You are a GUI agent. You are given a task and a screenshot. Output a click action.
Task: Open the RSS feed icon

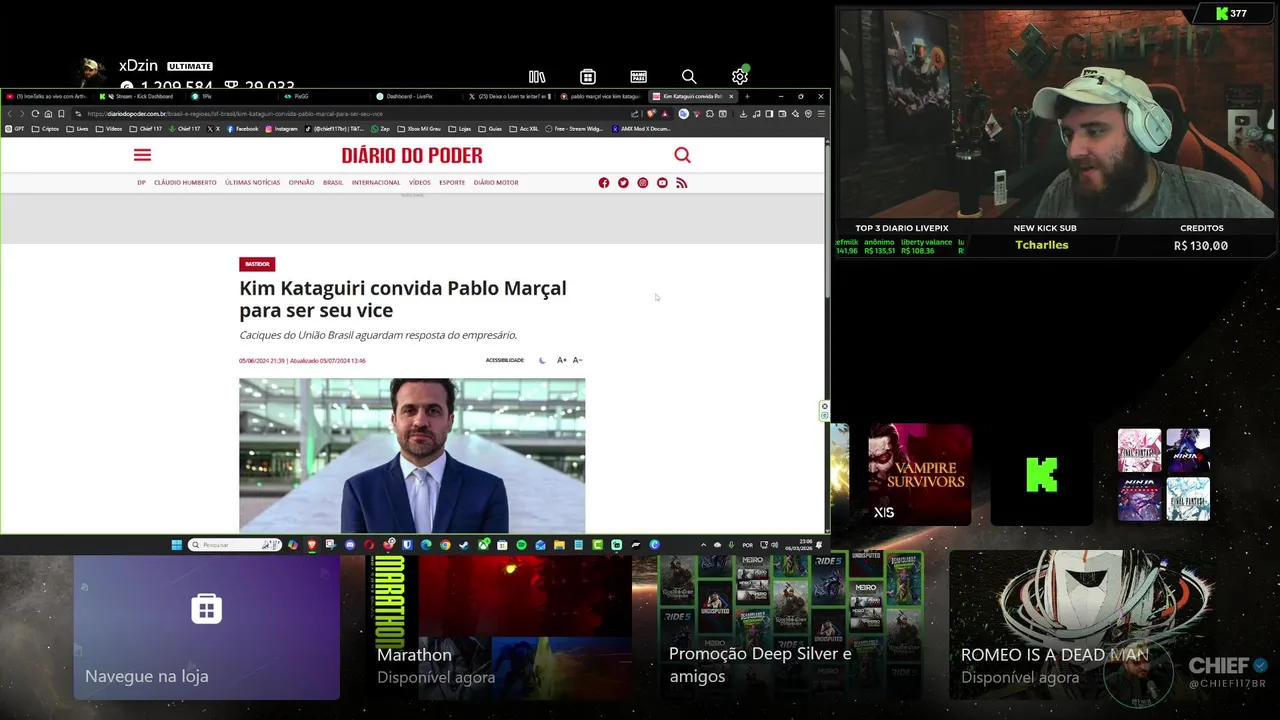(682, 183)
